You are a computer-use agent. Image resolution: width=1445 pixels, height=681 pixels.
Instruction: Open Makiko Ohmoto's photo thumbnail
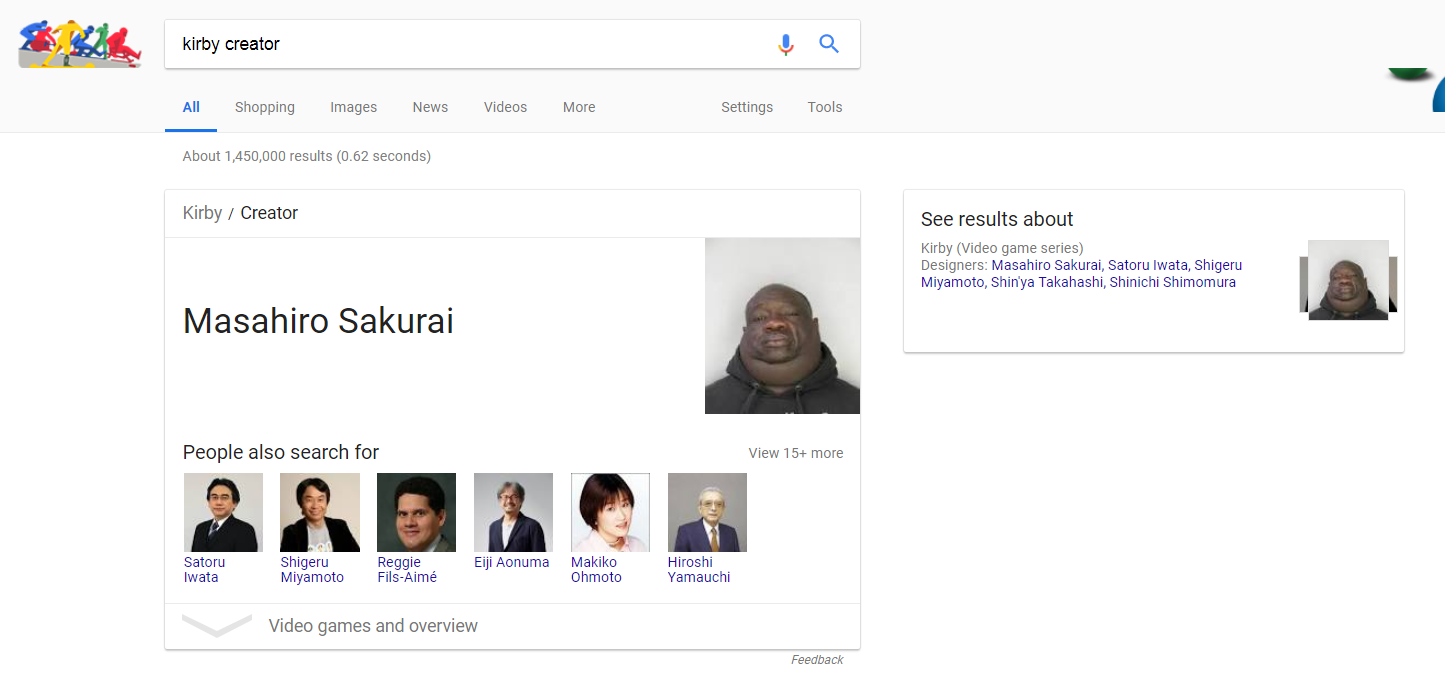[x=610, y=512]
